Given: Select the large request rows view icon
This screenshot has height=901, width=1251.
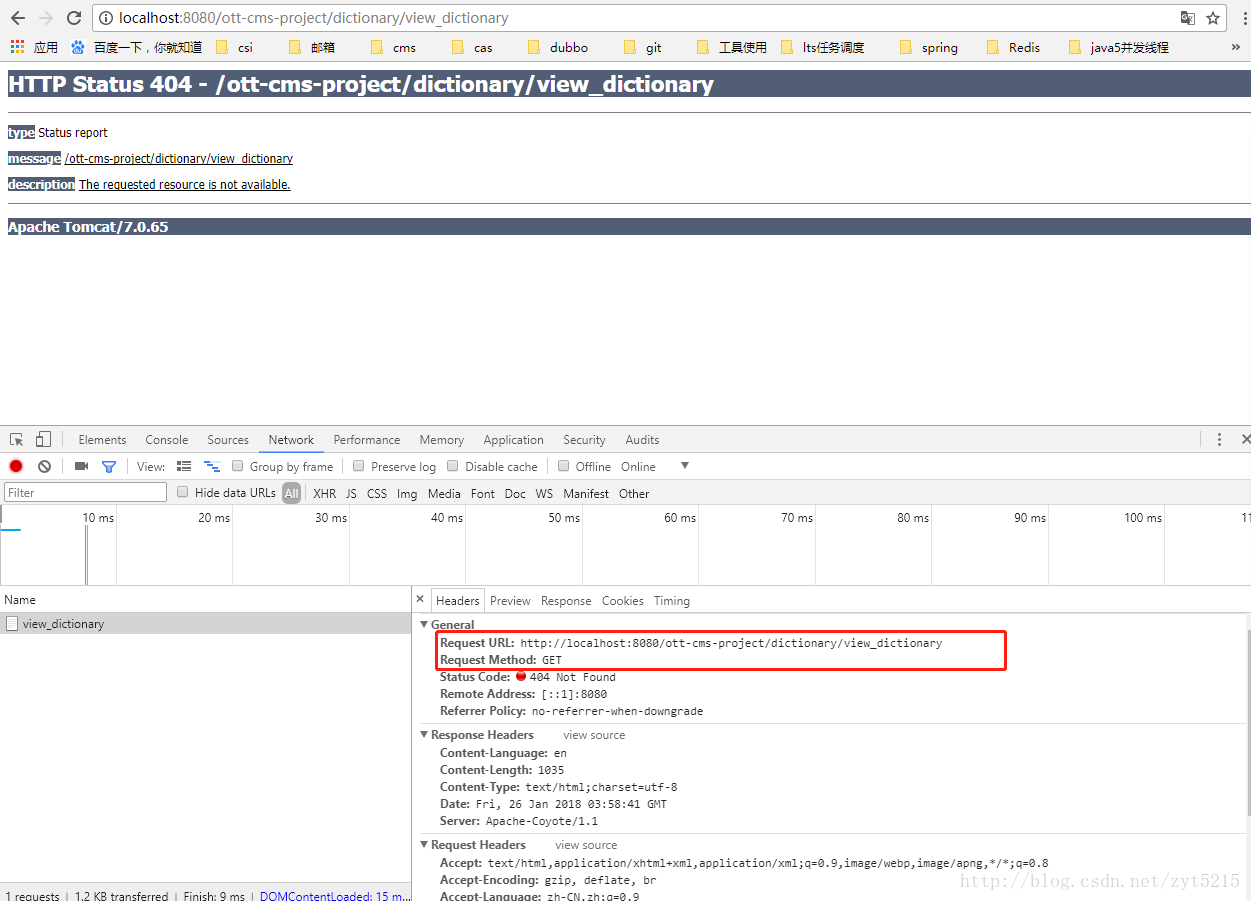Looking at the screenshot, I should [184, 466].
